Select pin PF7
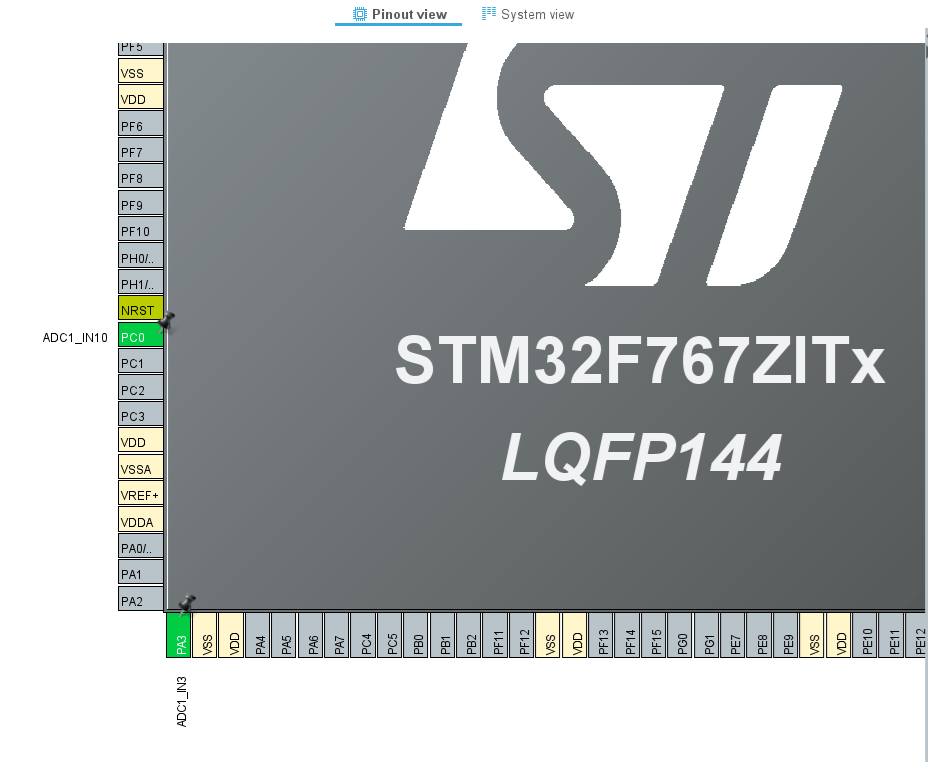Screen dimensions: 928x762 (x=141, y=150)
